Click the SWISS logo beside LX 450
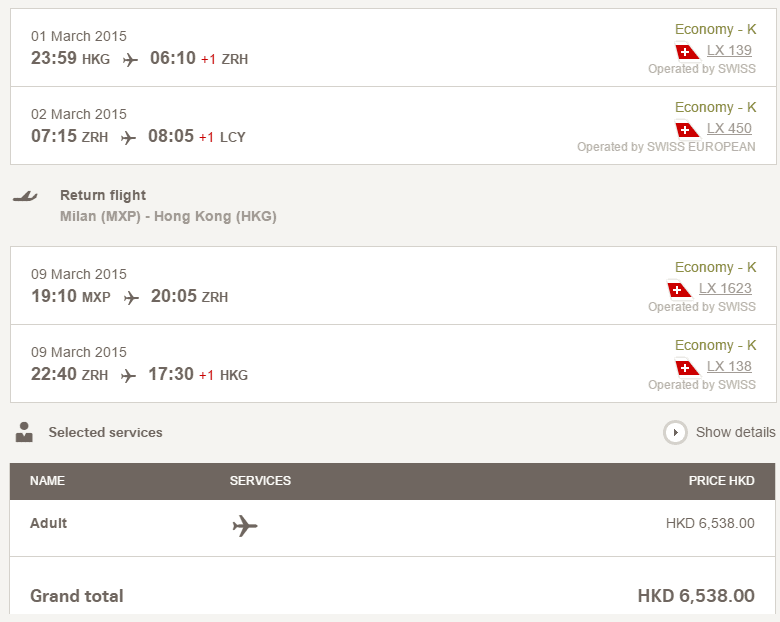 (x=687, y=129)
